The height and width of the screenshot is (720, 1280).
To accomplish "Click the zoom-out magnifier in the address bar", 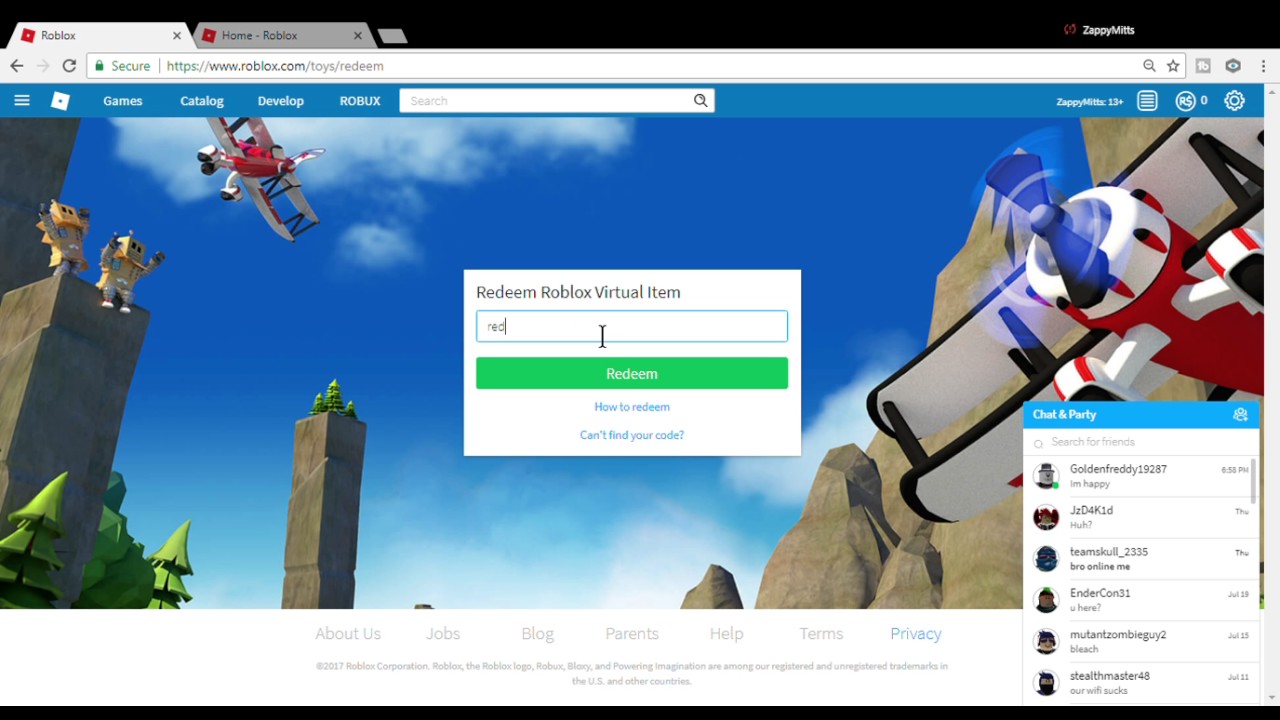I will coord(1149,66).
